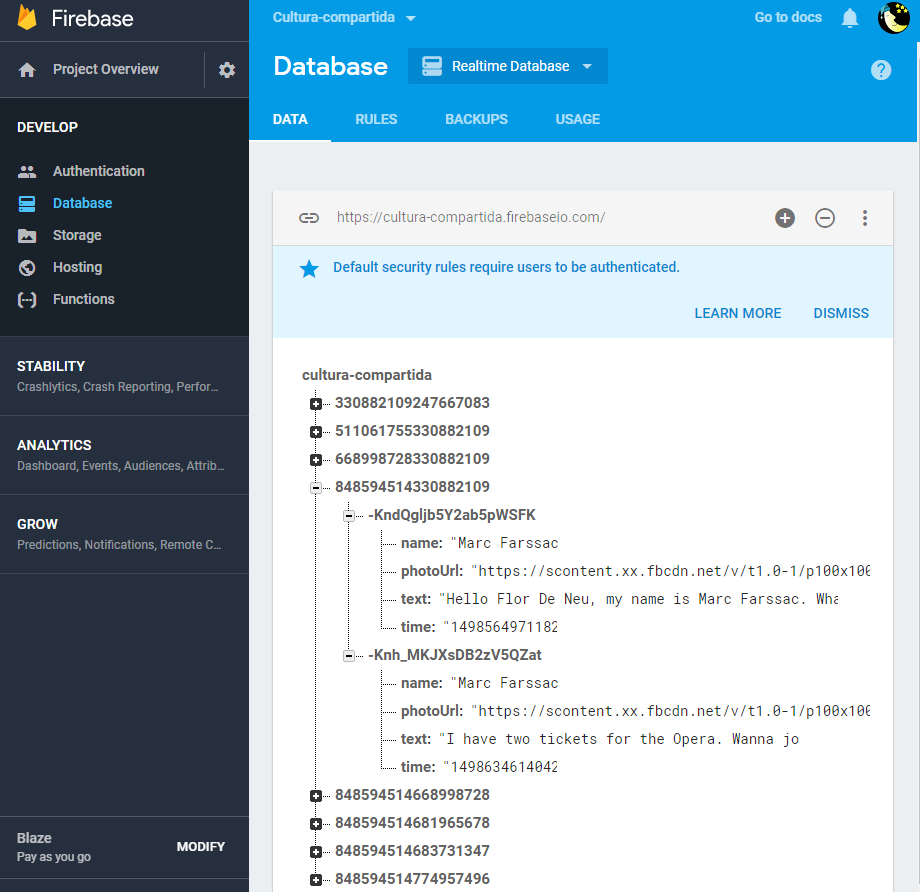Switch to the DATA tab
Viewport: 920px width, 892px height.
click(290, 119)
